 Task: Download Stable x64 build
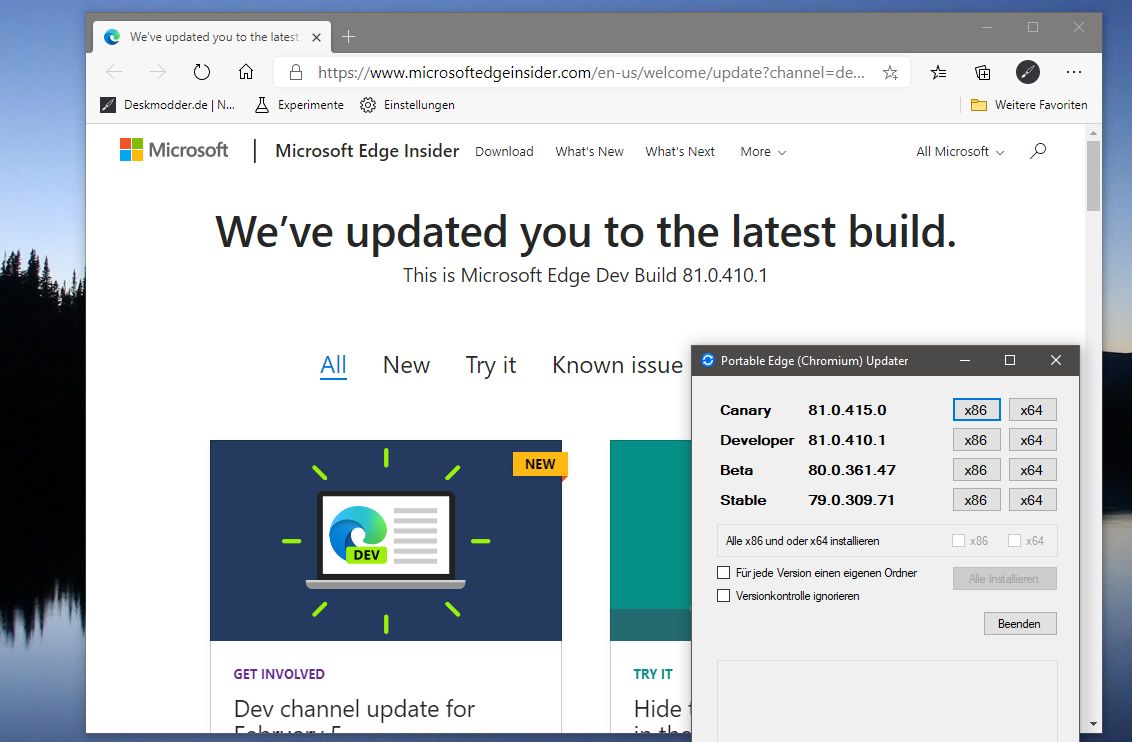[x=1032, y=500]
